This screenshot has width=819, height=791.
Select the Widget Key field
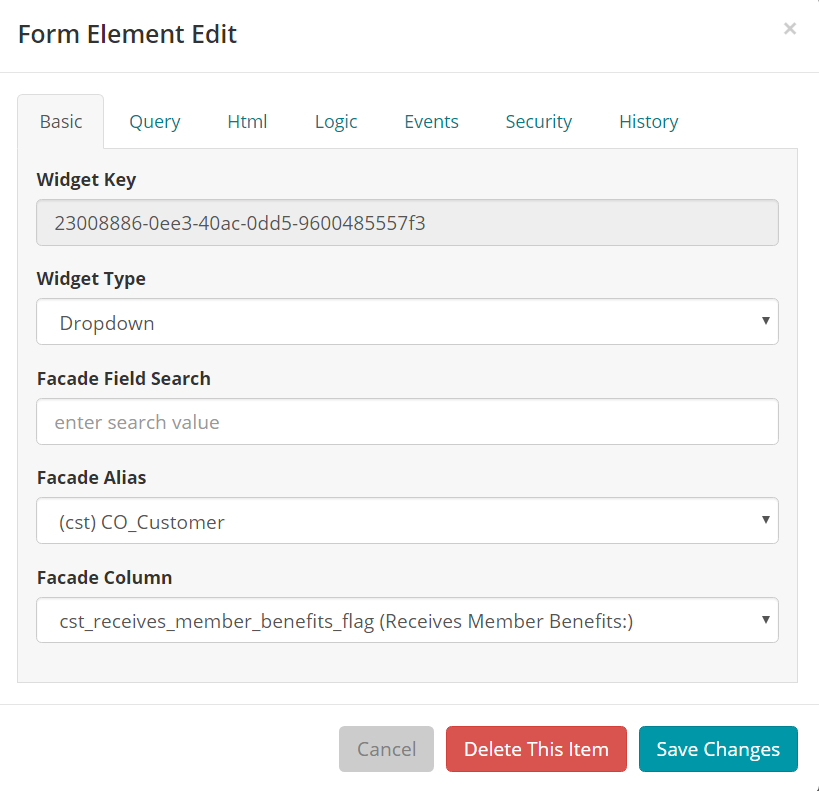pyautogui.click(x=407, y=222)
